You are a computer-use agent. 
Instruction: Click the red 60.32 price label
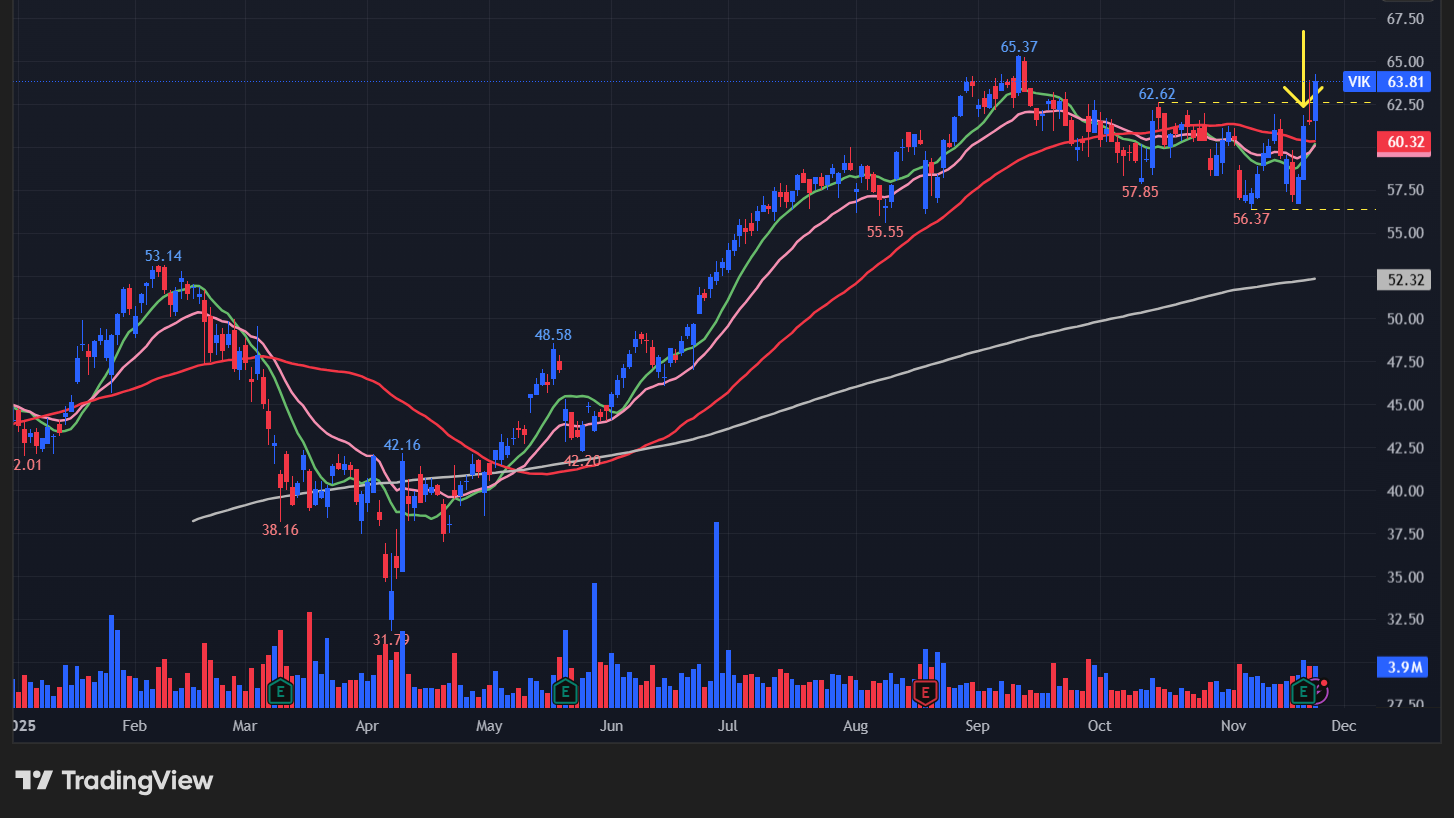[x=1406, y=143]
